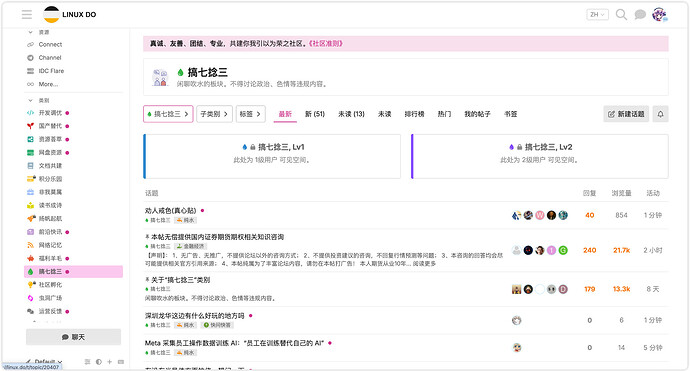Select the 热门 tab
The width and height of the screenshot is (690, 371).
pyautogui.click(x=444, y=114)
